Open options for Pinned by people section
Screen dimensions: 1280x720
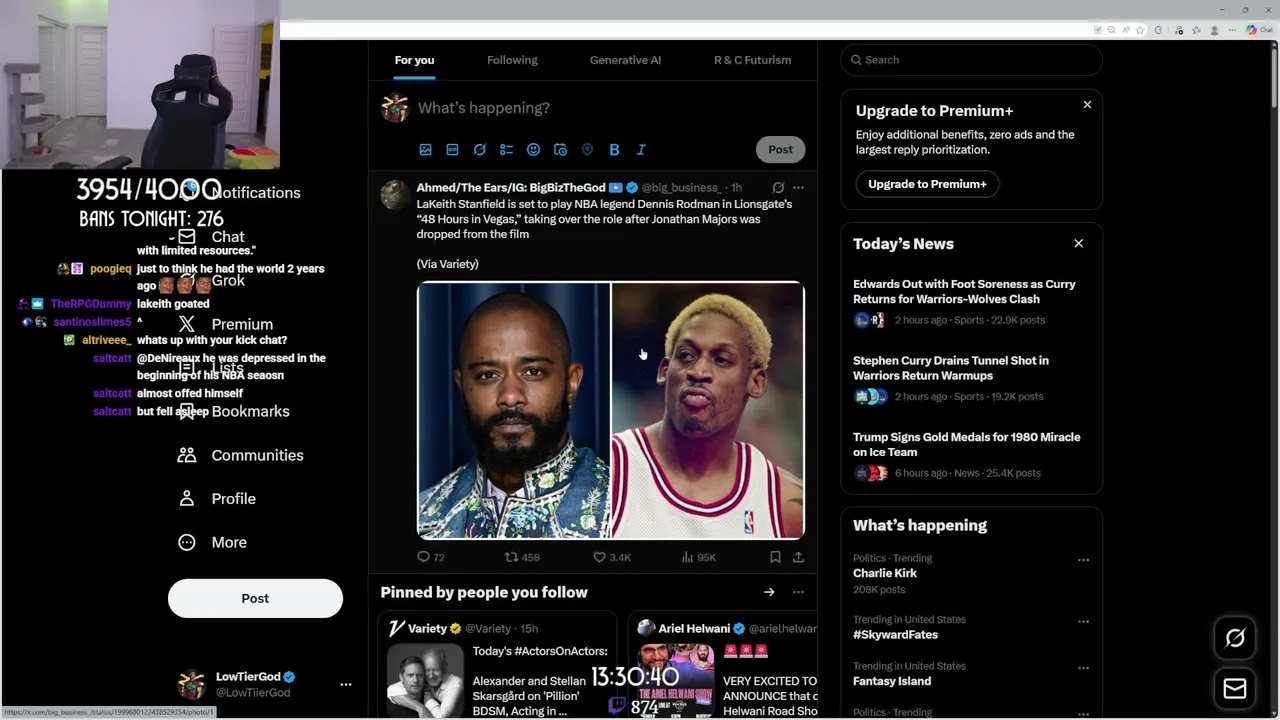(798, 592)
